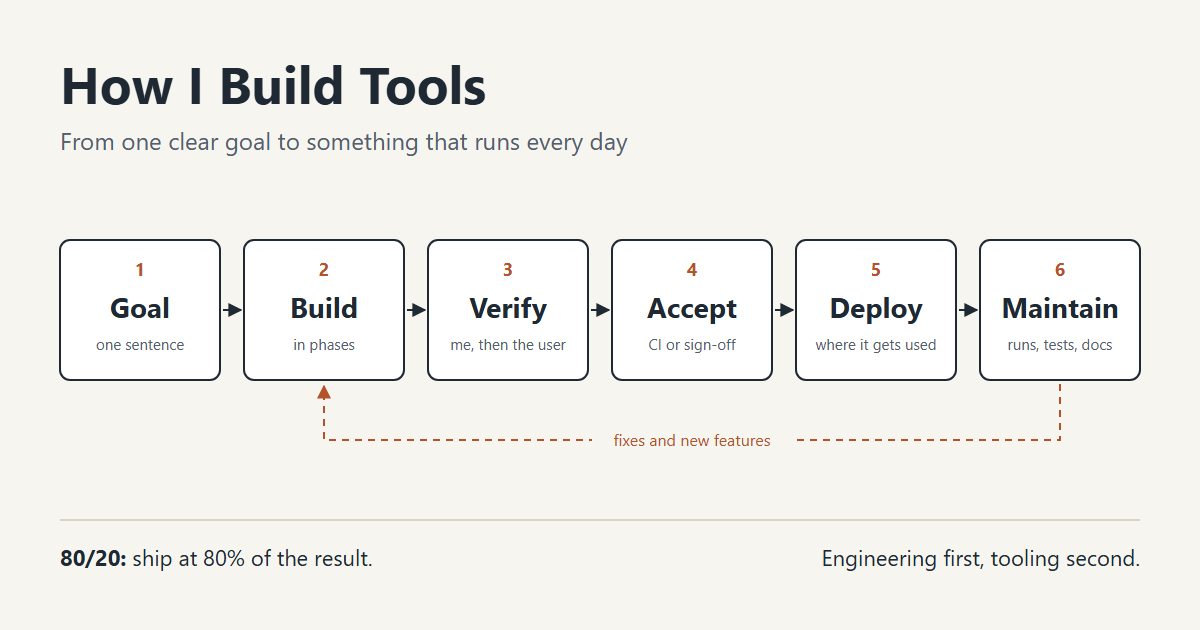Select the "80/20: ship at 80% of the result." note
Image resolution: width=1200 pixels, height=630 pixels.
point(216,559)
